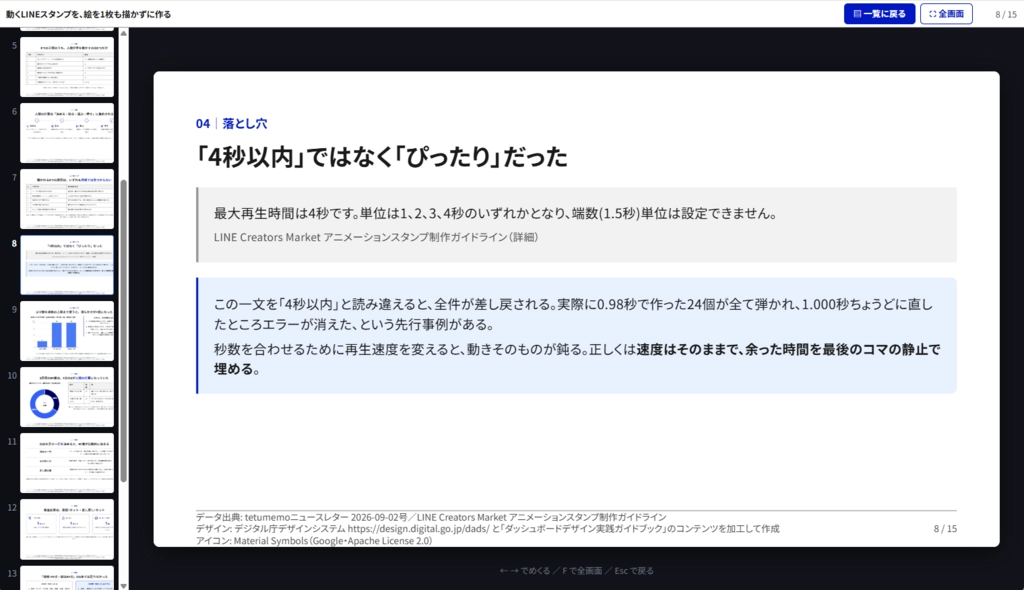Click the thumbnail list scroll-up arrow
Image resolution: width=1024 pixels, height=590 pixels.
point(123,33)
